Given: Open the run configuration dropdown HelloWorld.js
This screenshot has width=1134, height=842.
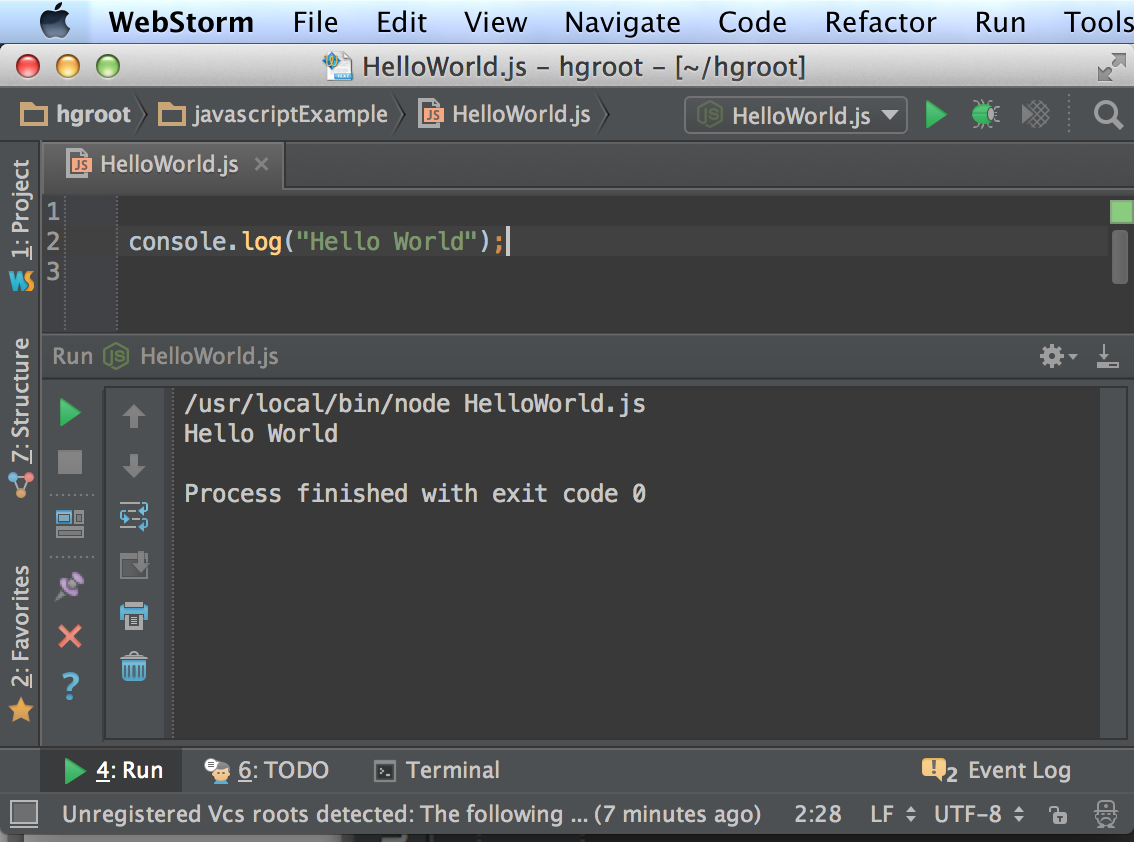Looking at the screenshot, I should 796,115.
